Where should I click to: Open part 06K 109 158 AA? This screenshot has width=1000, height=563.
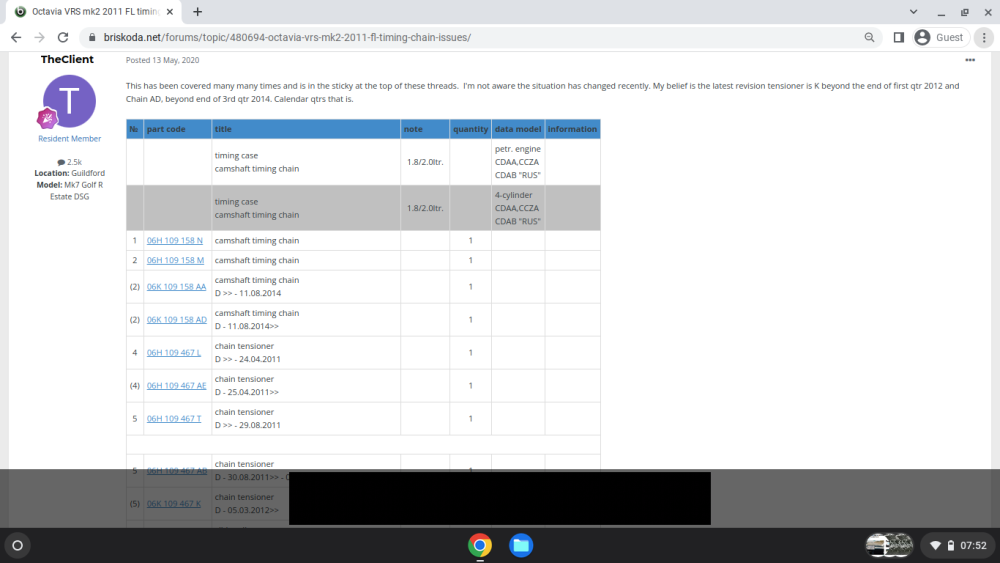point(177,287)
